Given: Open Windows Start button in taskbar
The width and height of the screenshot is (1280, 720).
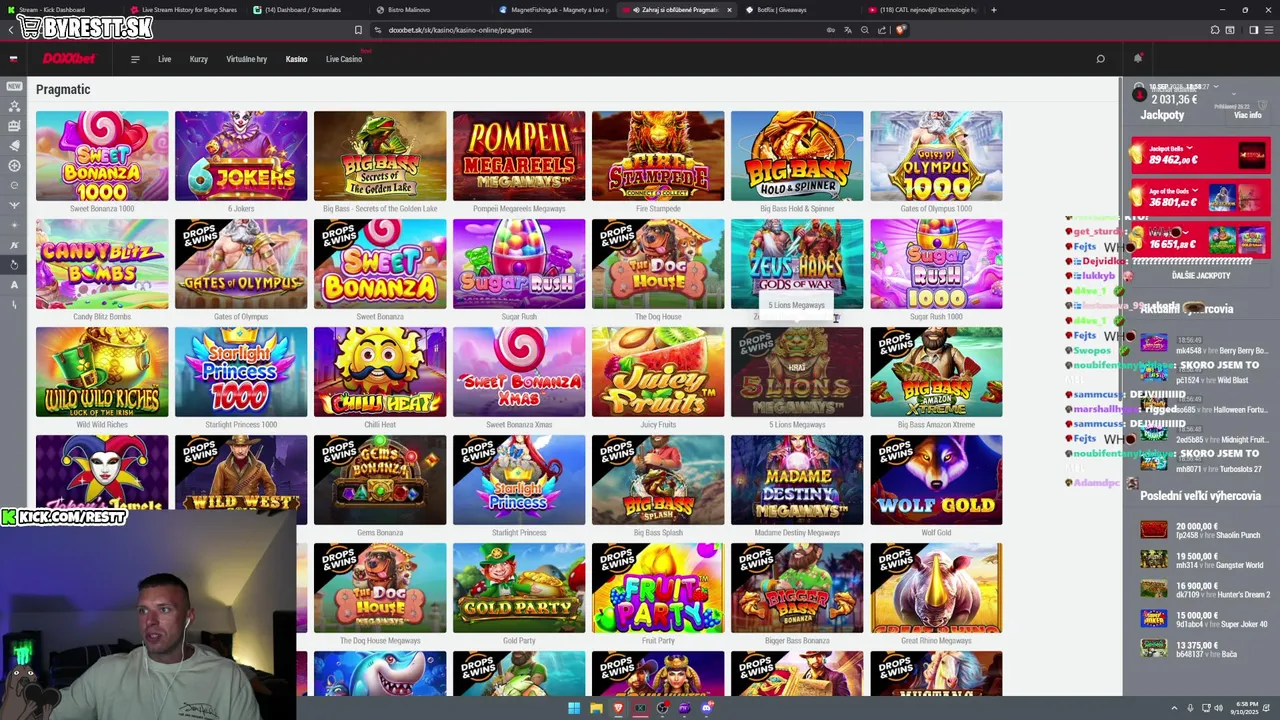Looking at the screenshot, I should tap(573, 709).
